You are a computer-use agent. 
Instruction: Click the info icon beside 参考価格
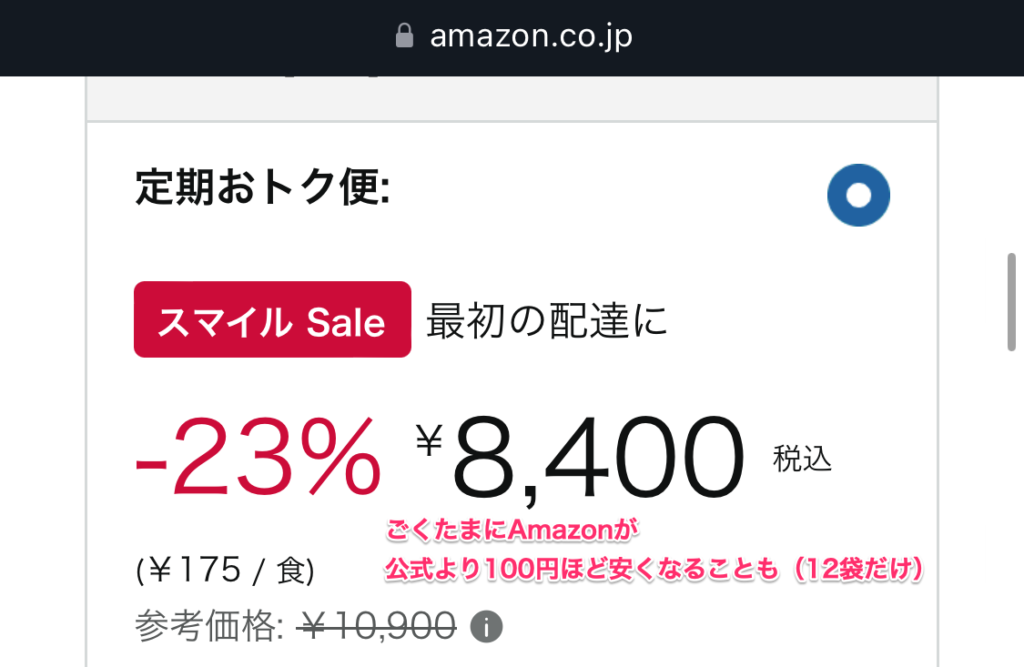tap(486, 628)
